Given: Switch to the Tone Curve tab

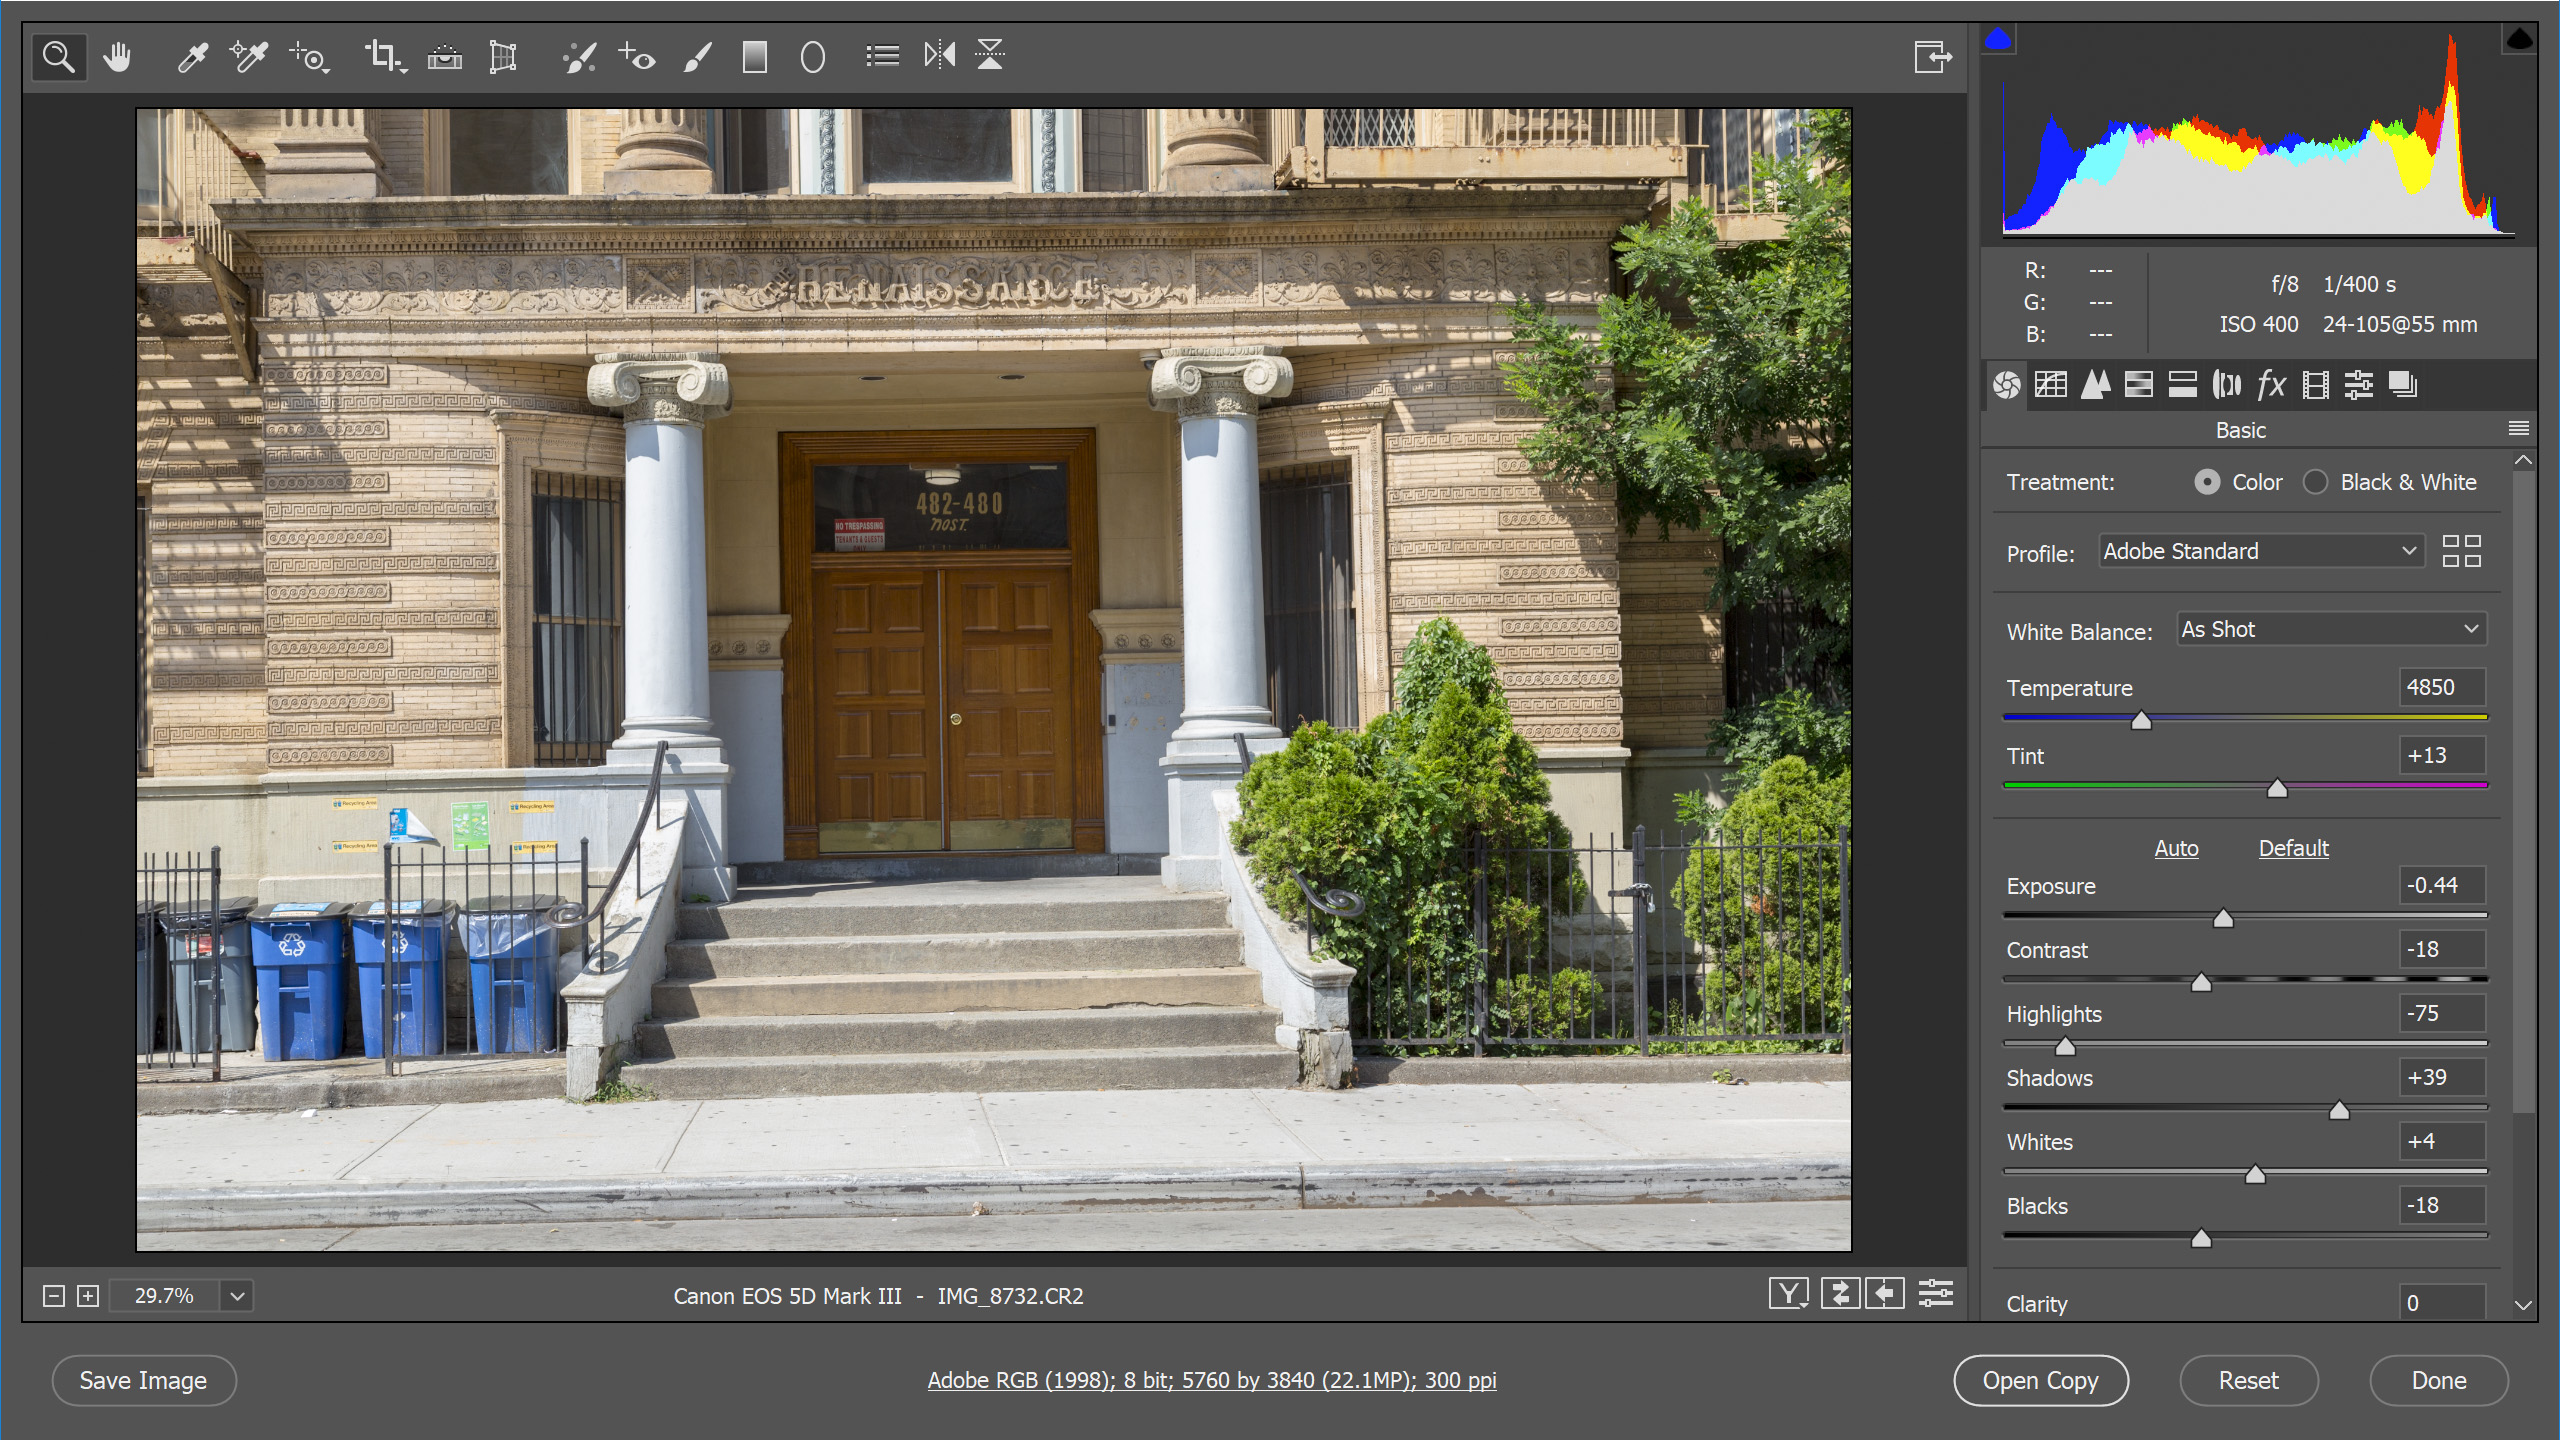Looking at the screenshot, I should click(x=2051, y=385).
